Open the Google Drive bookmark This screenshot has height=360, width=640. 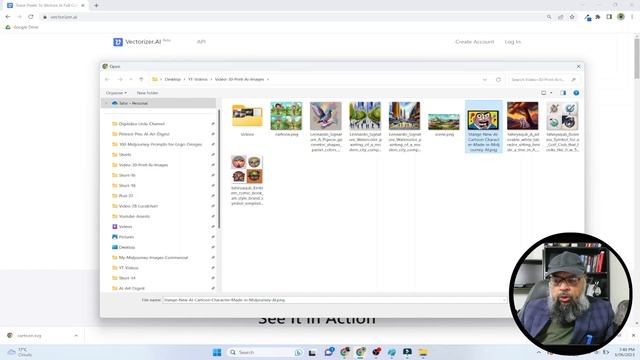point(22,27)
